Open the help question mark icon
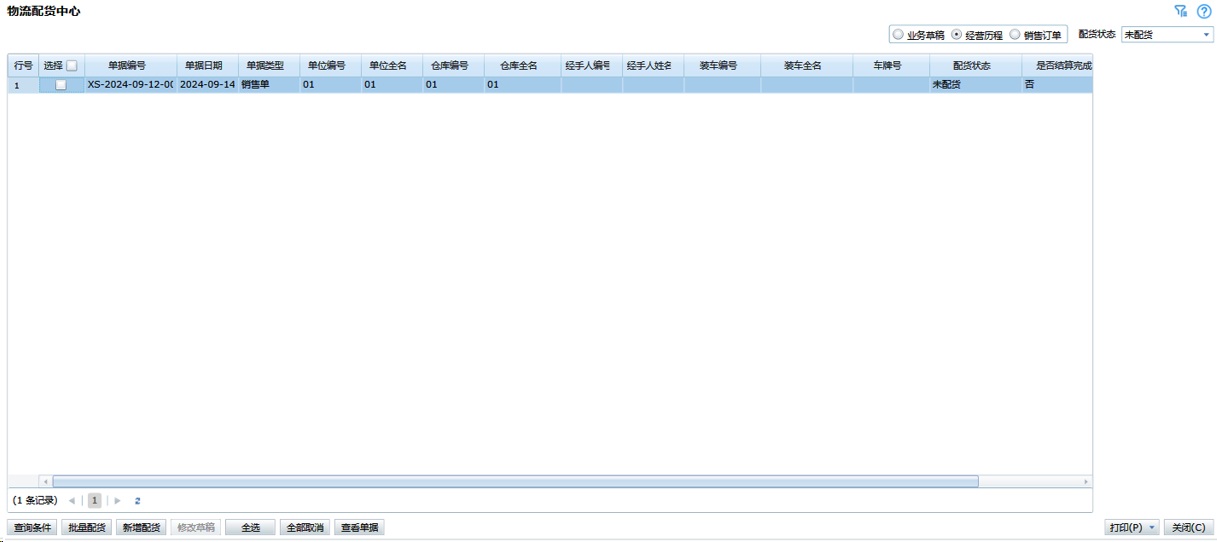Viewport: 1217px width, 542px height. click(x=1204, y=11)
